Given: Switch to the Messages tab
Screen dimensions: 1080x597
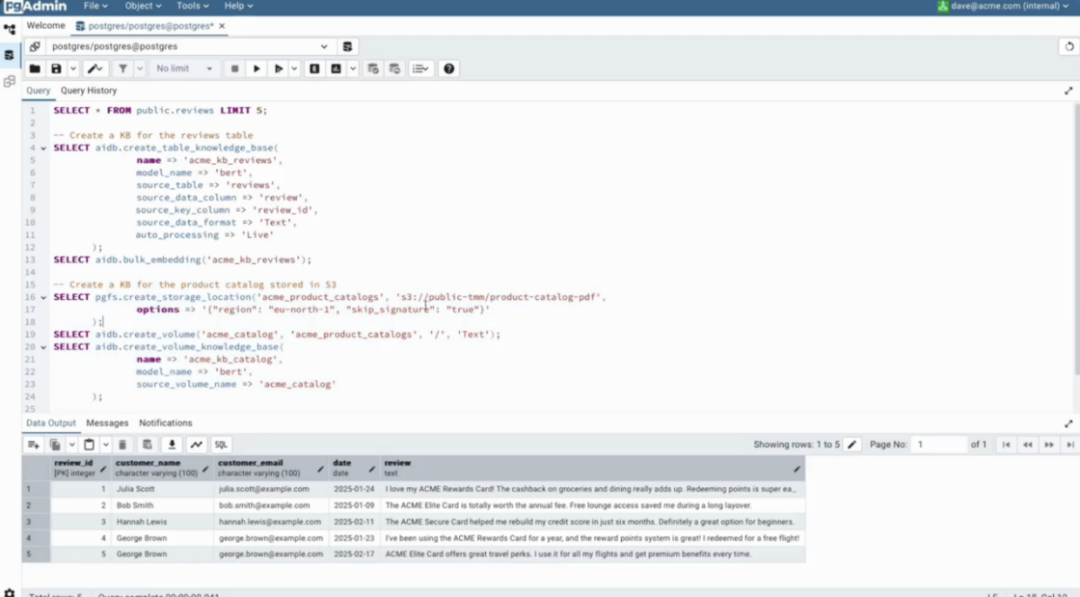Looking at the screenshot, I should coord(107,423).
